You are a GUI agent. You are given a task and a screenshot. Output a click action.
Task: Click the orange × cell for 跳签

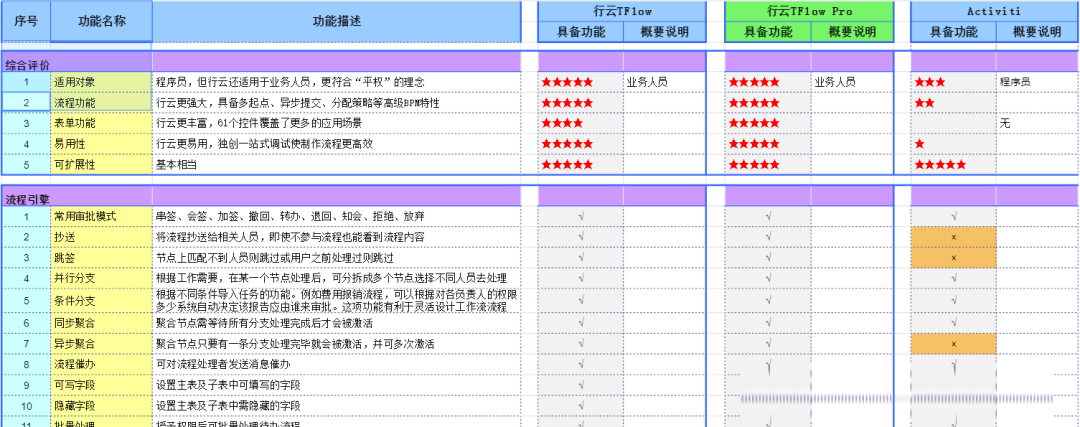[x=954, y=258]
